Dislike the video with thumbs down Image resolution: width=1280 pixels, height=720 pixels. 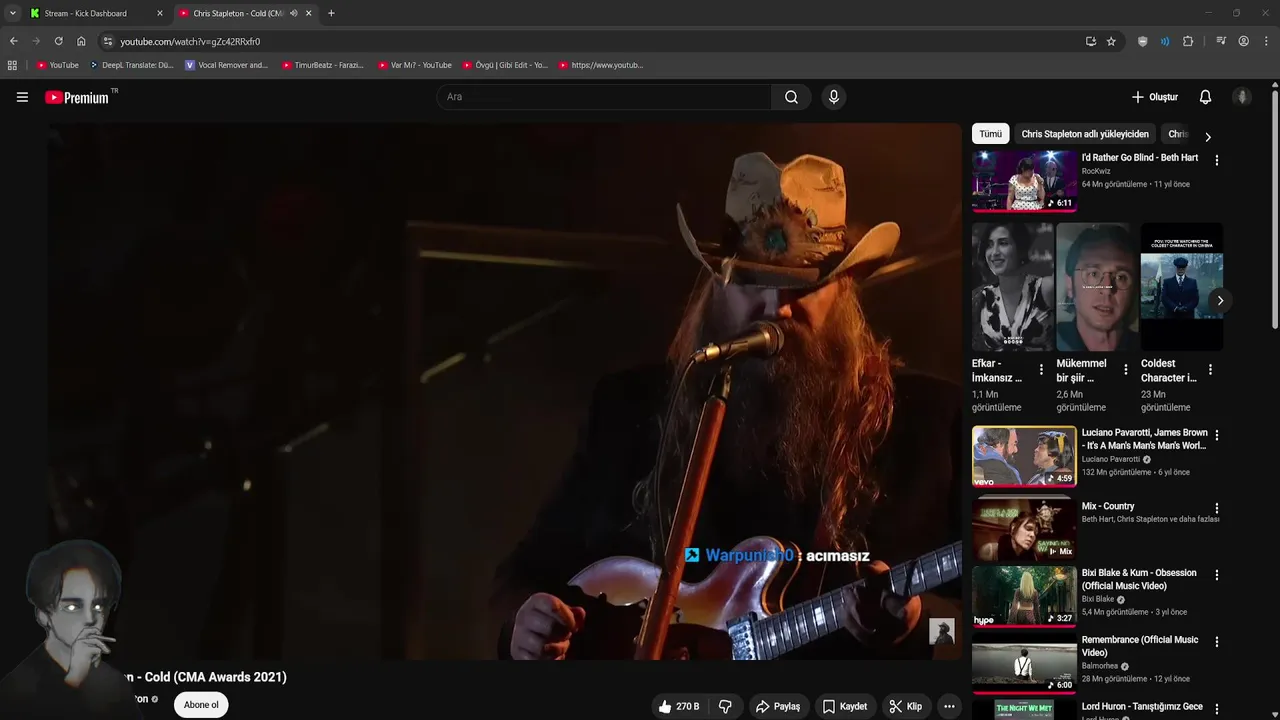(725, 706)
